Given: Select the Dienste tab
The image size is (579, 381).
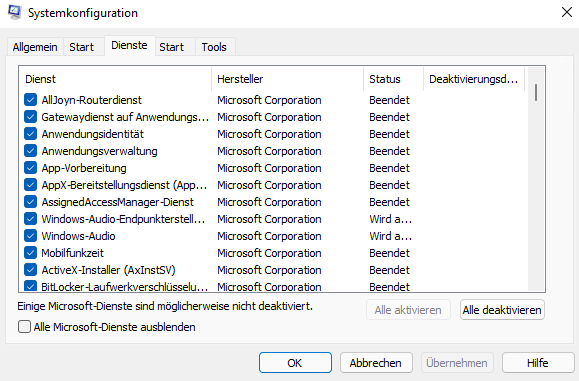Looking at the screenshot, I should 129,45.
